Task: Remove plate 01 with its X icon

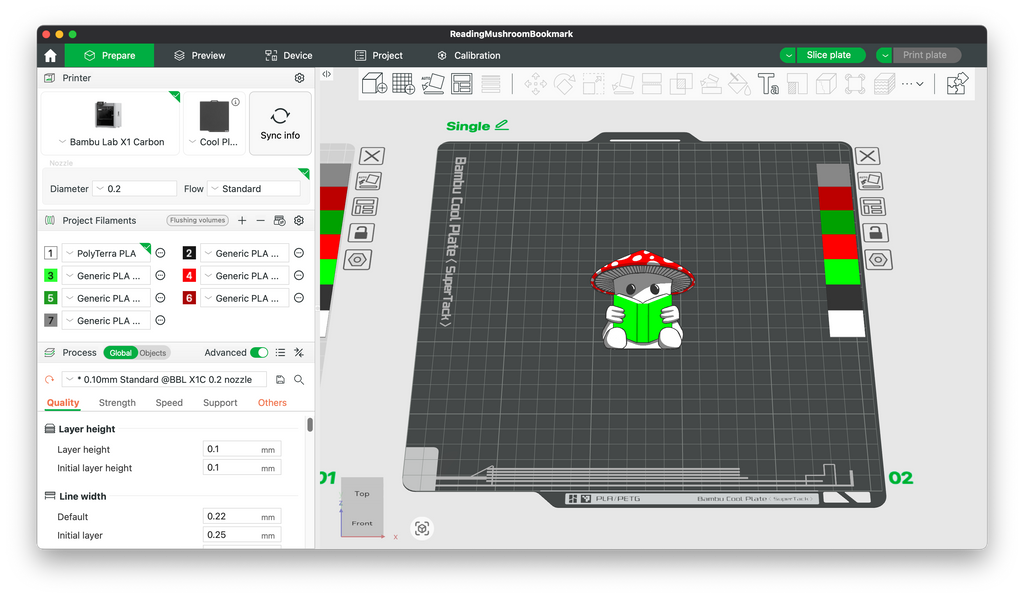Action: pyautogui.click(x=372, y=156)
